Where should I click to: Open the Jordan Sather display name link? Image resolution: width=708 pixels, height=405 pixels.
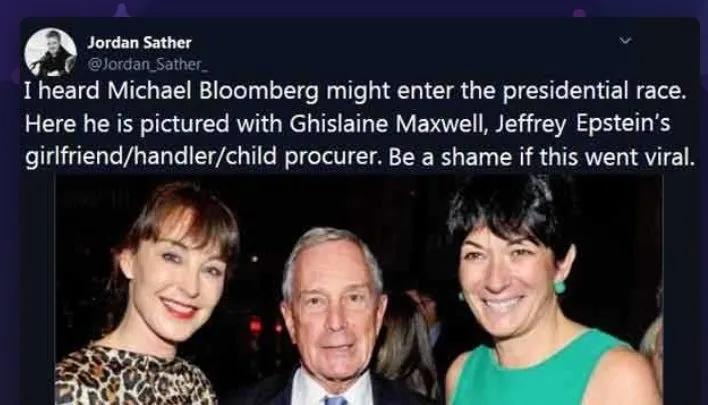(x=139, y=43)
